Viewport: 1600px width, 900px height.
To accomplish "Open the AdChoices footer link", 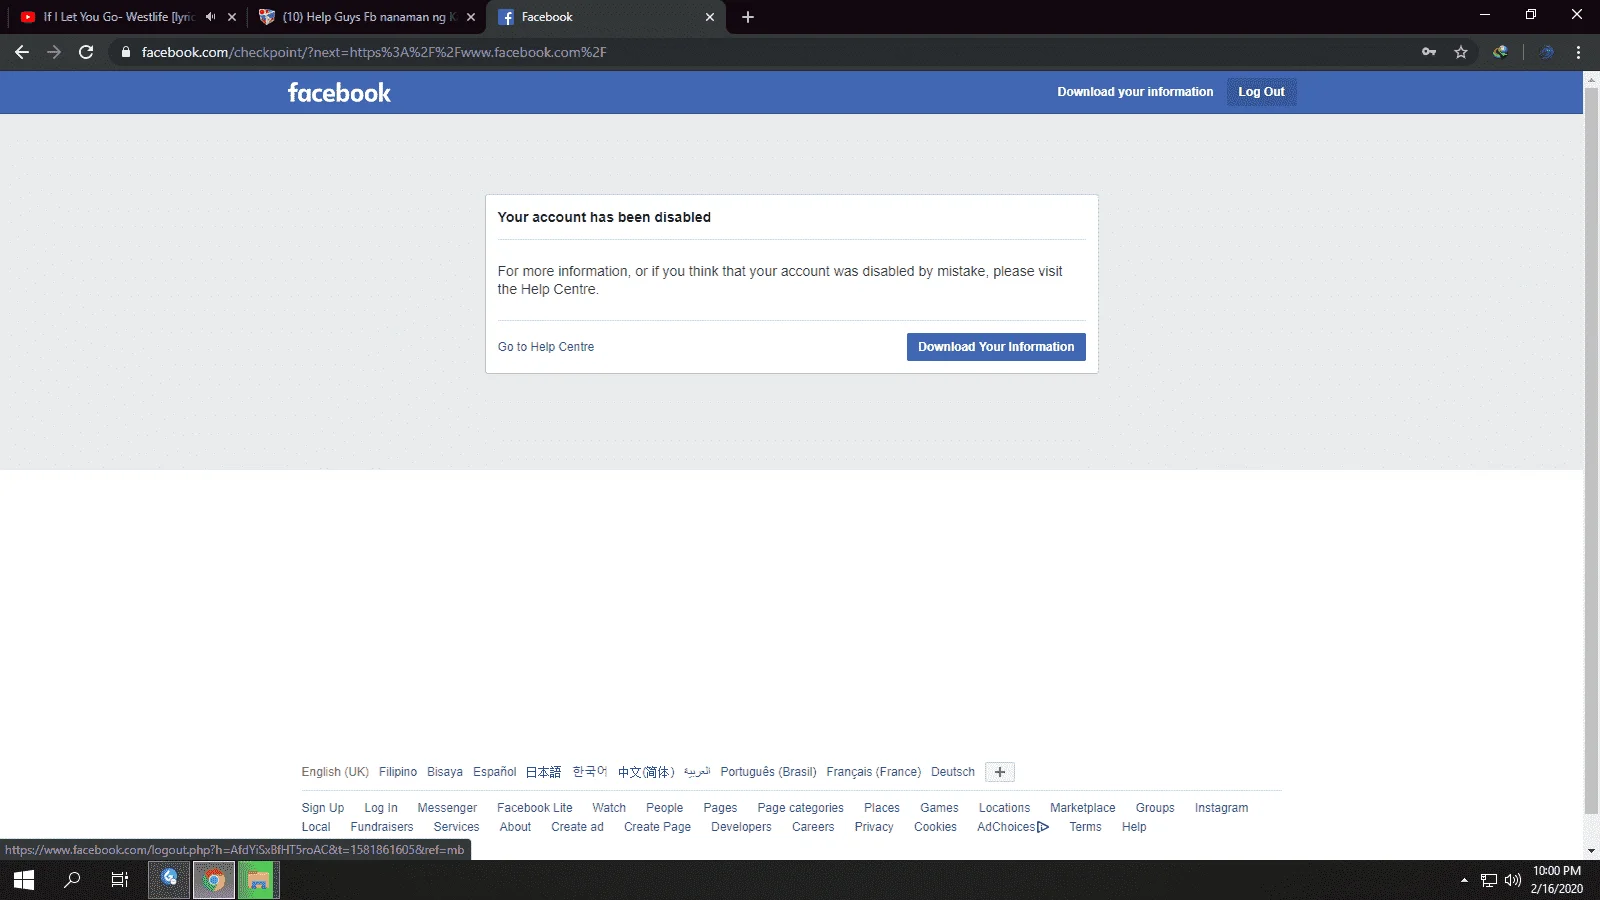I will [x=1013, y=827].
